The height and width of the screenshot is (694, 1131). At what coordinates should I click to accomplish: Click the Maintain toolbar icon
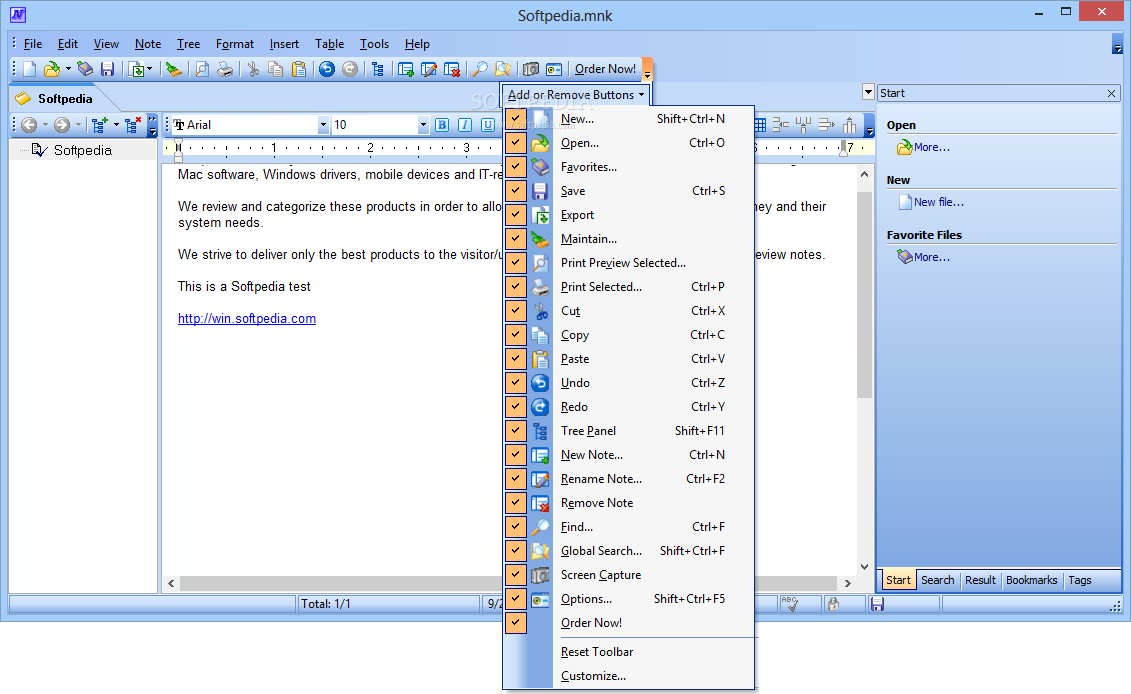173,69
